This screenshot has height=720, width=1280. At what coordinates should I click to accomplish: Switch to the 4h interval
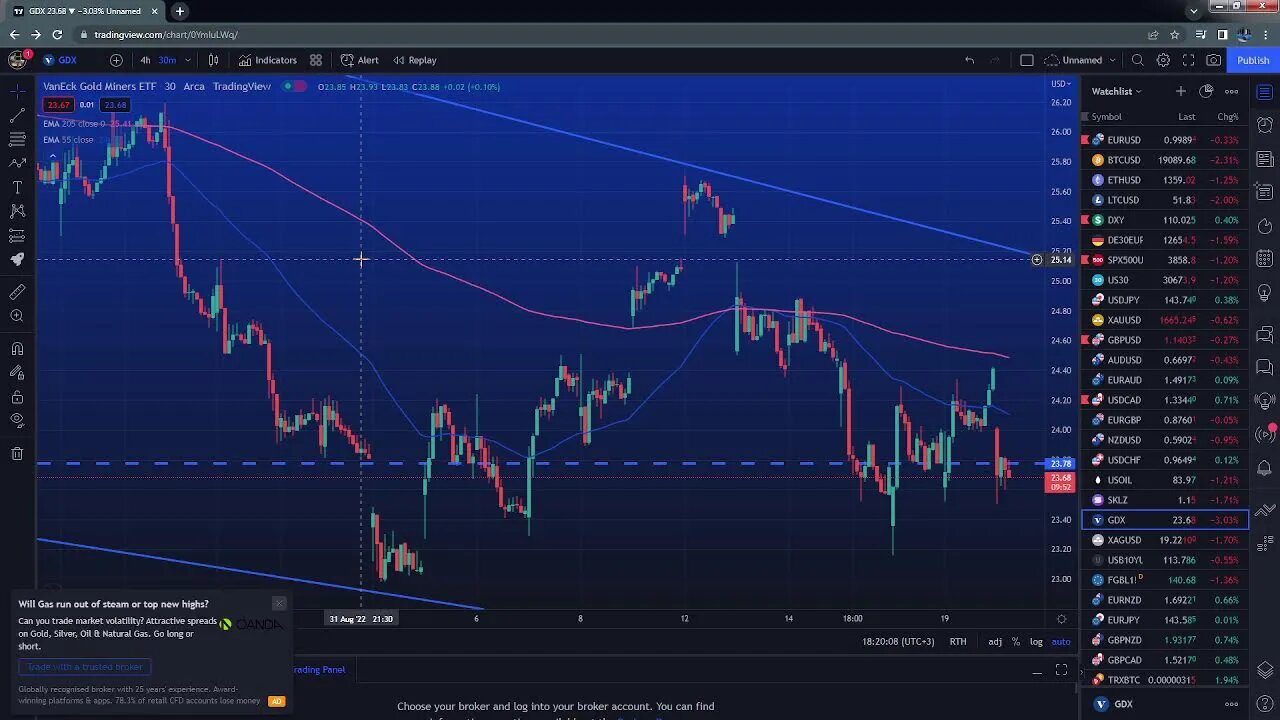[145, 60]
